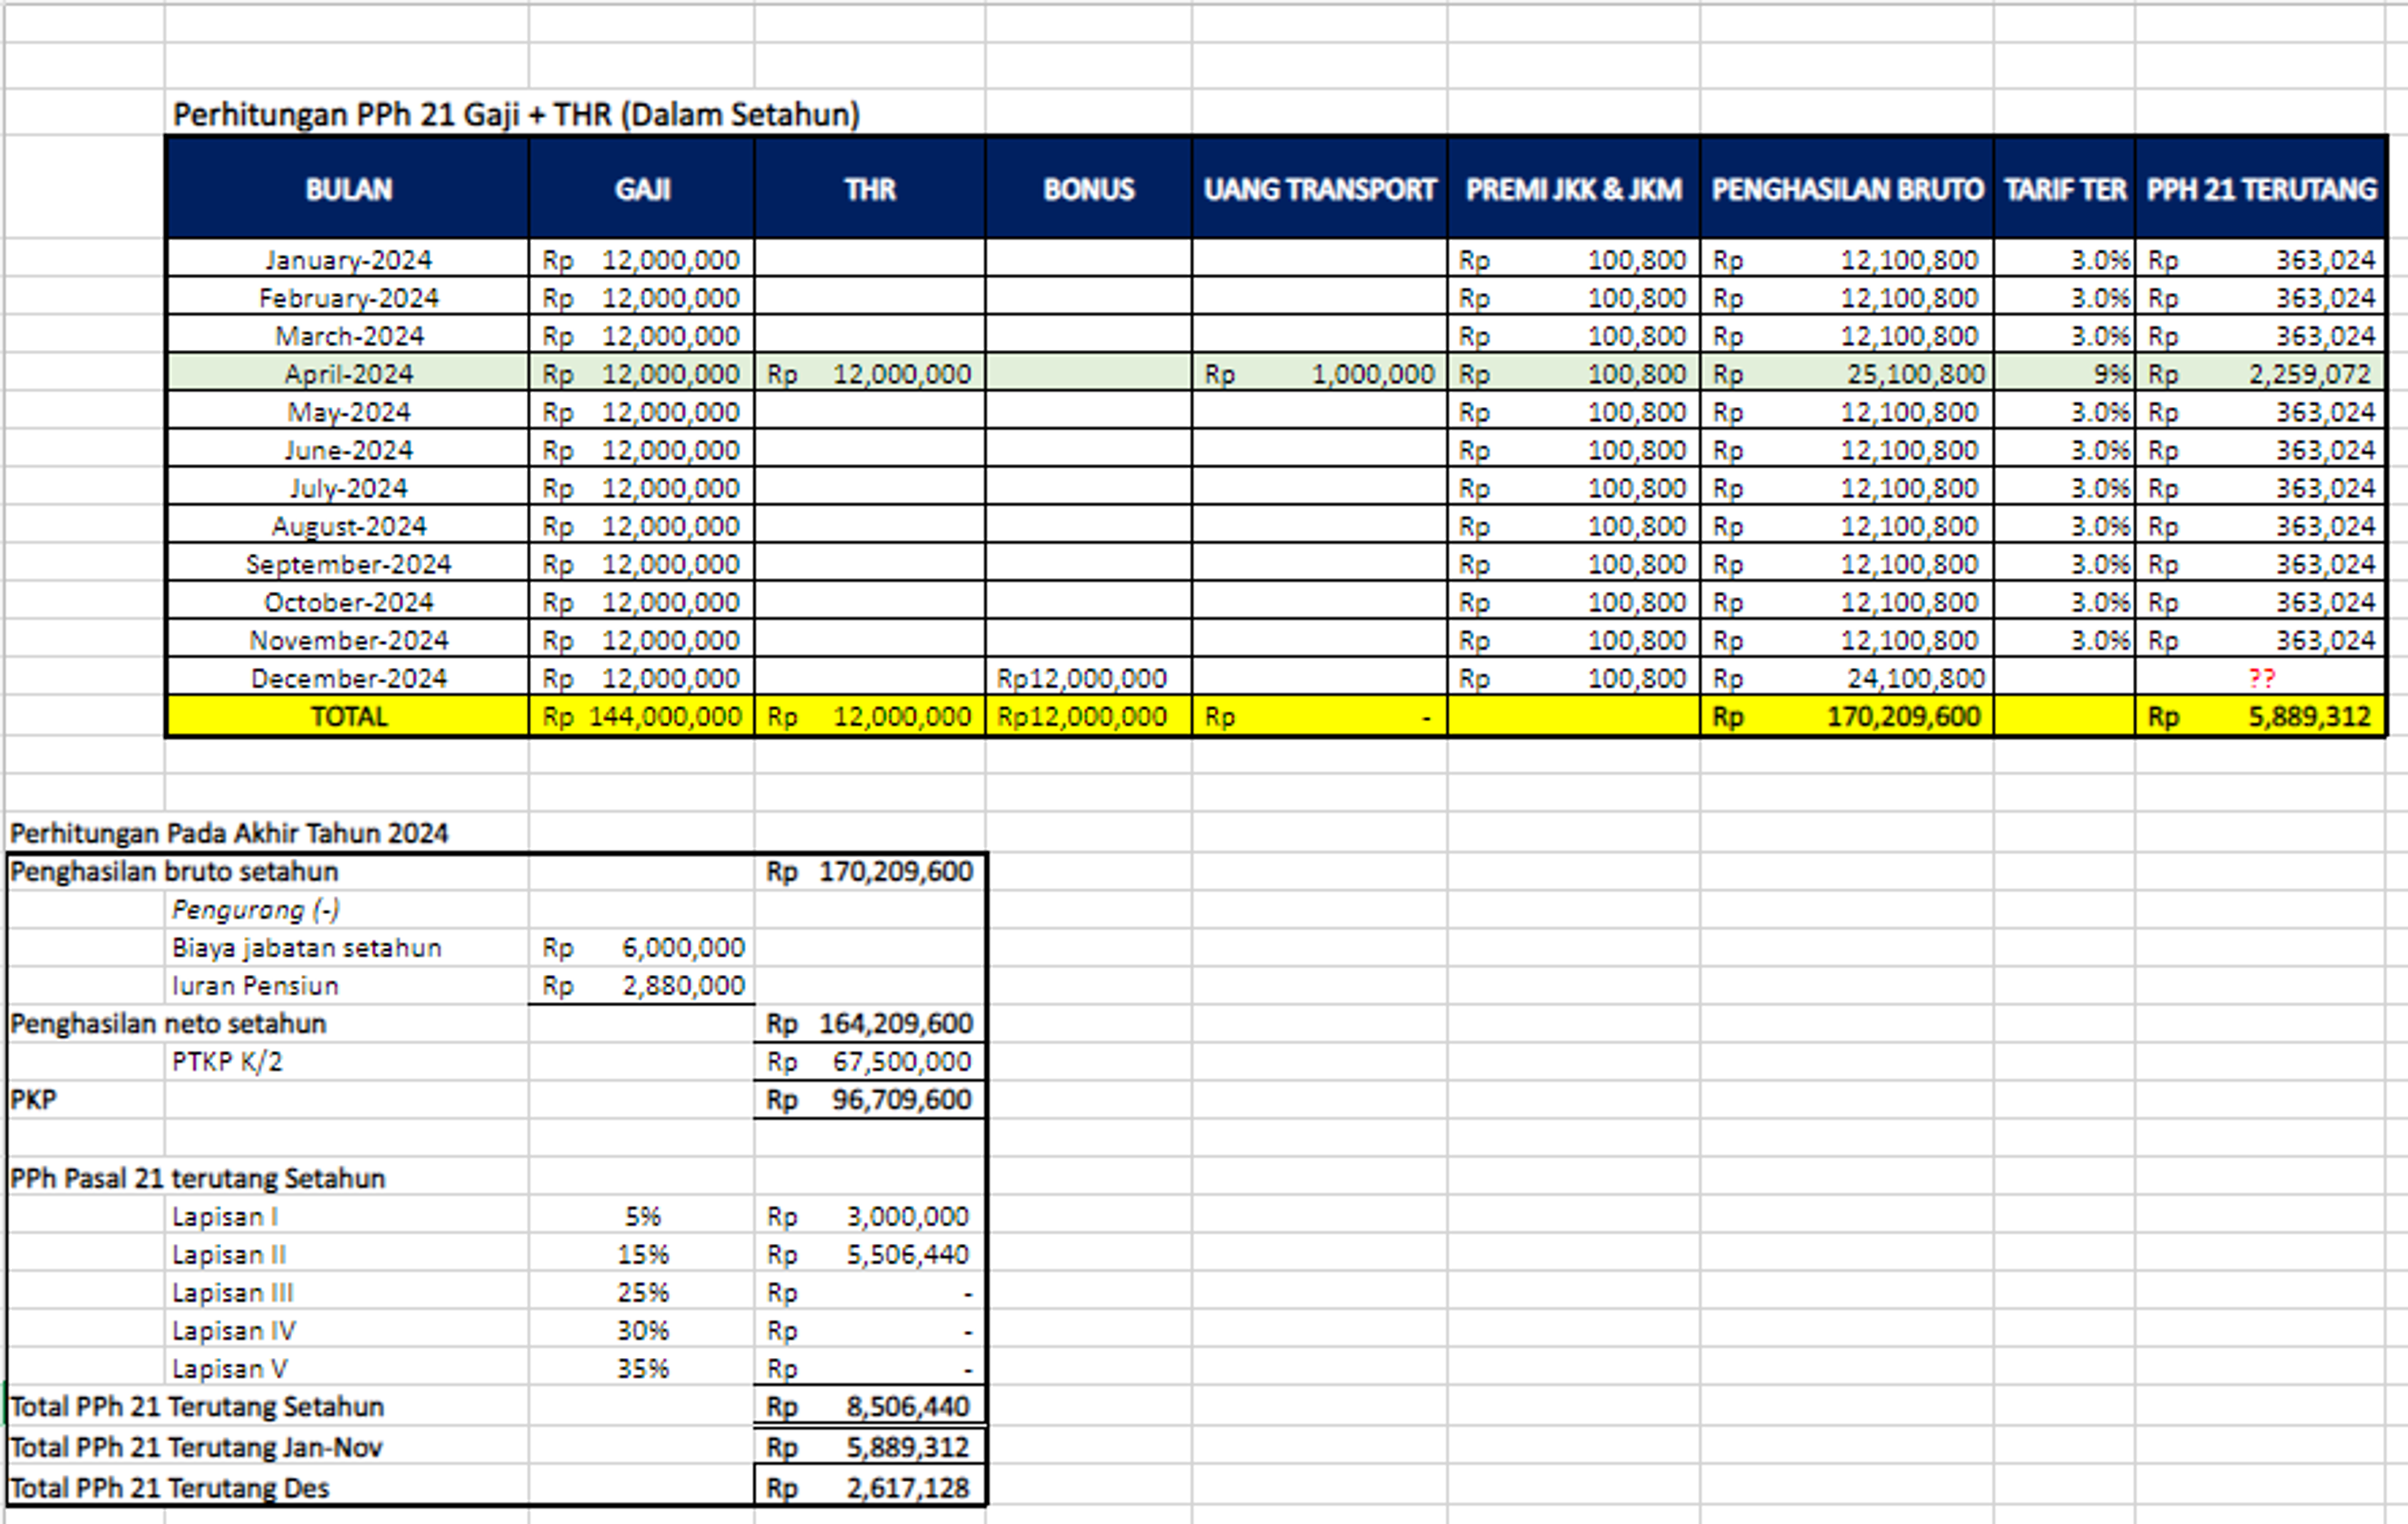
Task: Select the PKP value Rp 96,709,600
Action: [870, 1099]
